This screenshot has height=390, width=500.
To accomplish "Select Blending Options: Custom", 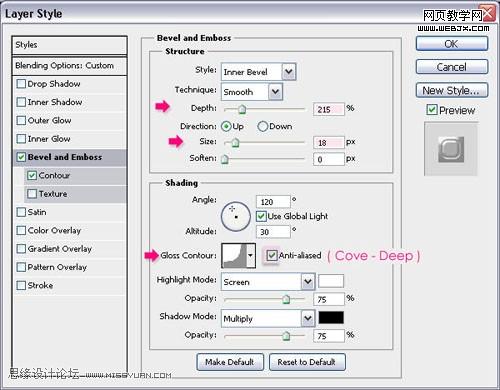I will pyautogui.click(x=69, y=66).
